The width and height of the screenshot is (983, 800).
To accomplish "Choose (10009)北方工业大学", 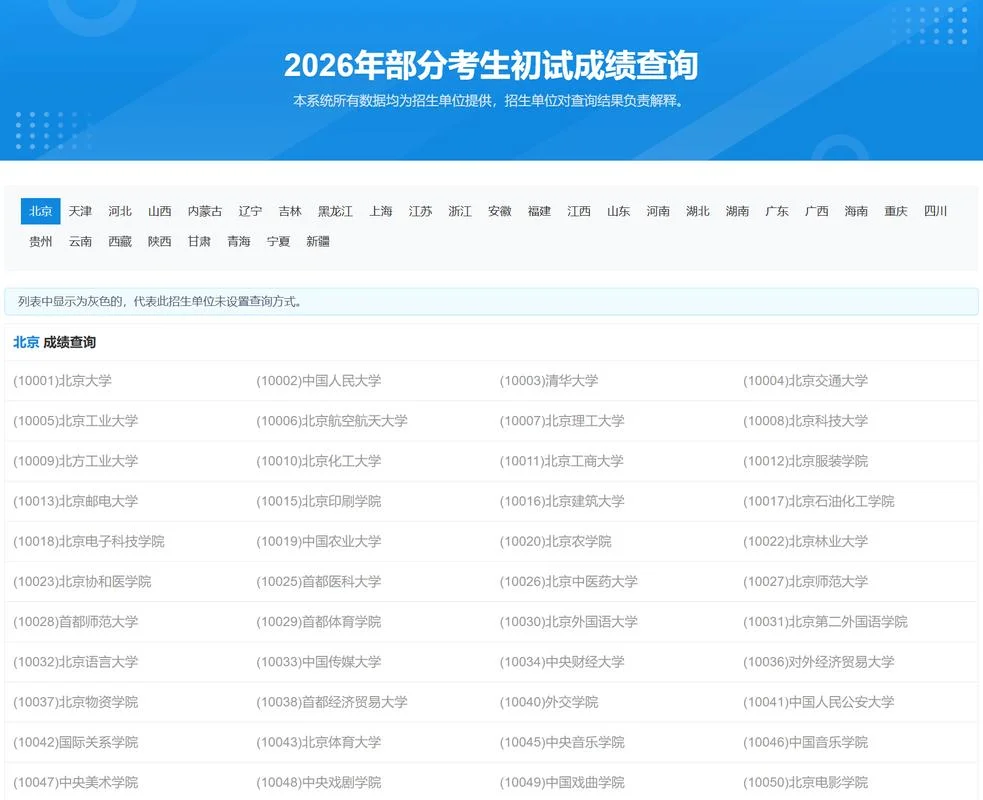I will click(76, 461).
